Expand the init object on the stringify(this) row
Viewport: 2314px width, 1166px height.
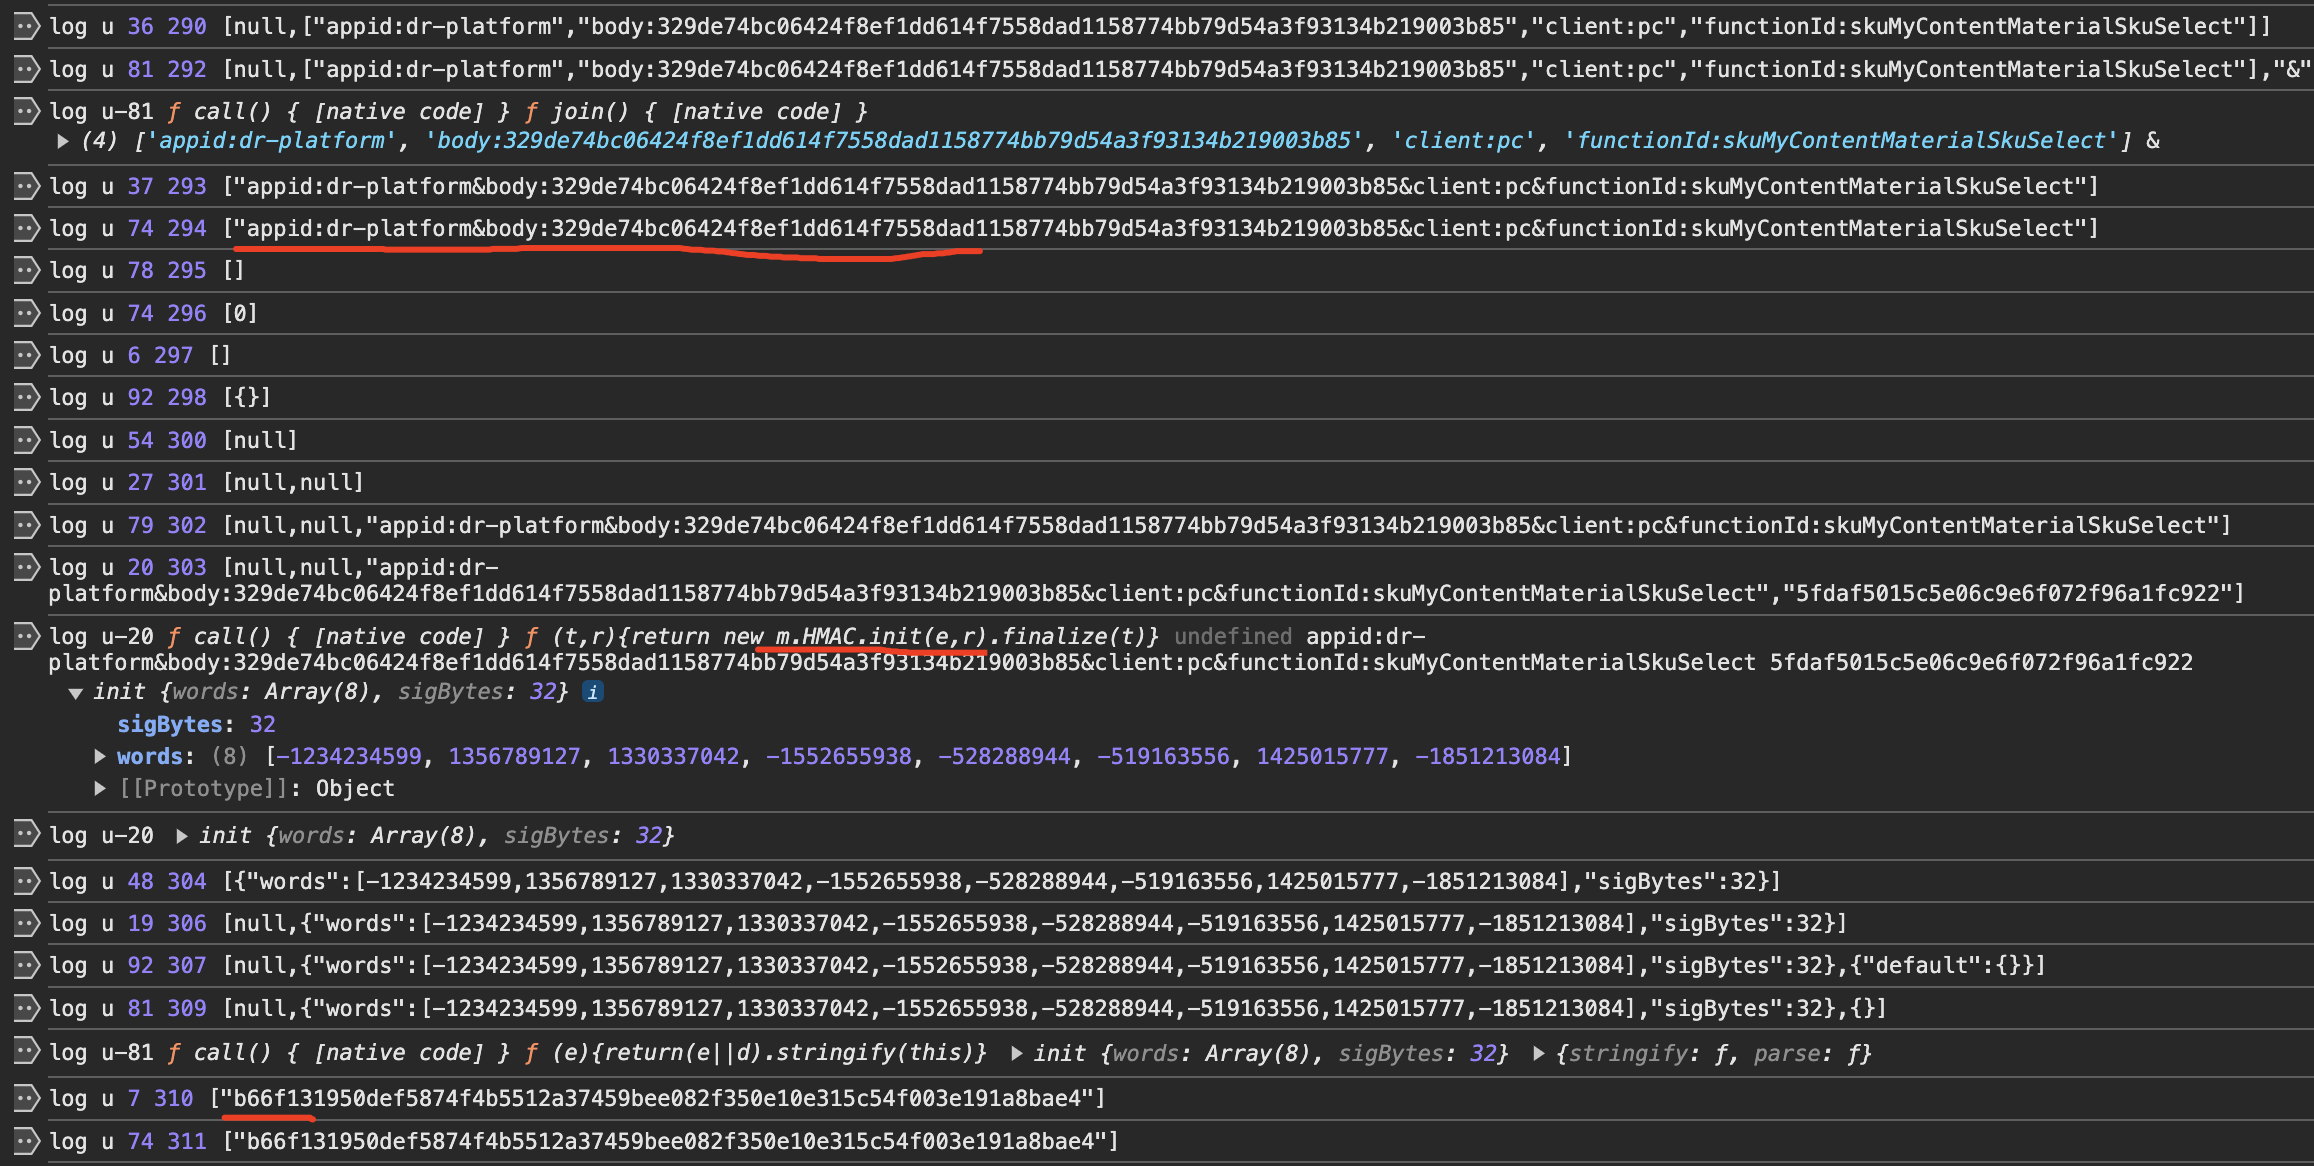click(1017, 1053)
